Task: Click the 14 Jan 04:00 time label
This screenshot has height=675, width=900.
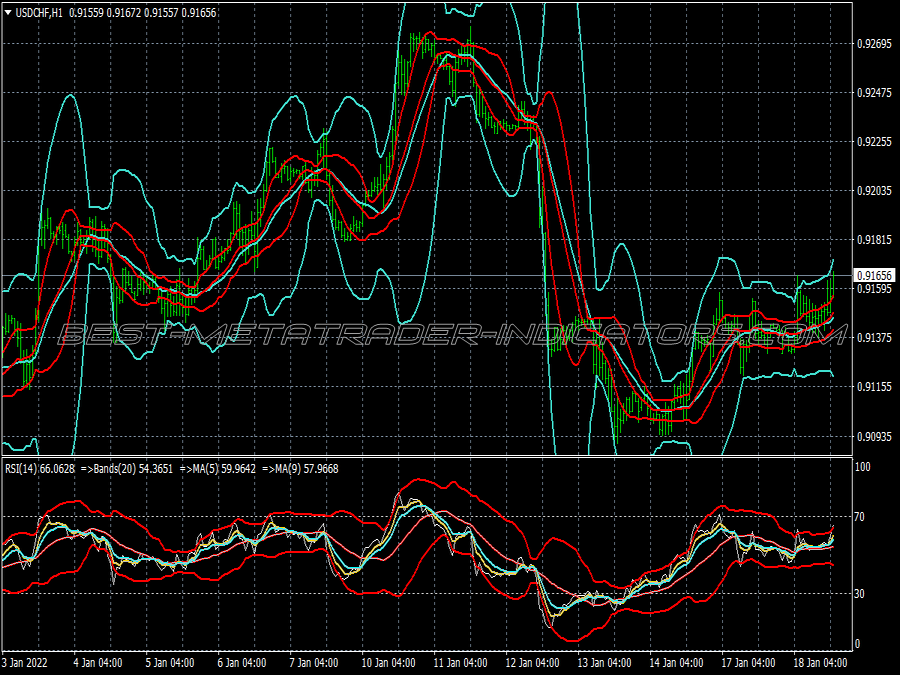Action: 676,662
